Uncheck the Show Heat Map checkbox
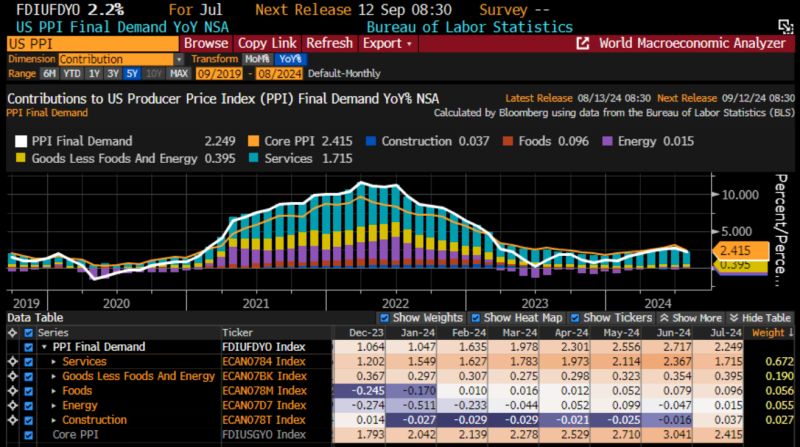 point(476,317)
